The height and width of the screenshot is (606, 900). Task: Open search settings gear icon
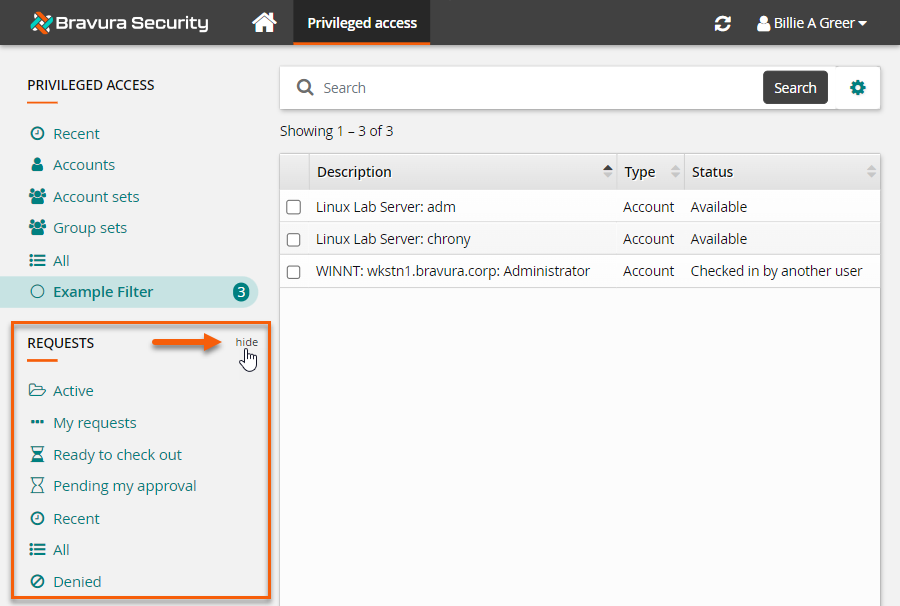857,88
